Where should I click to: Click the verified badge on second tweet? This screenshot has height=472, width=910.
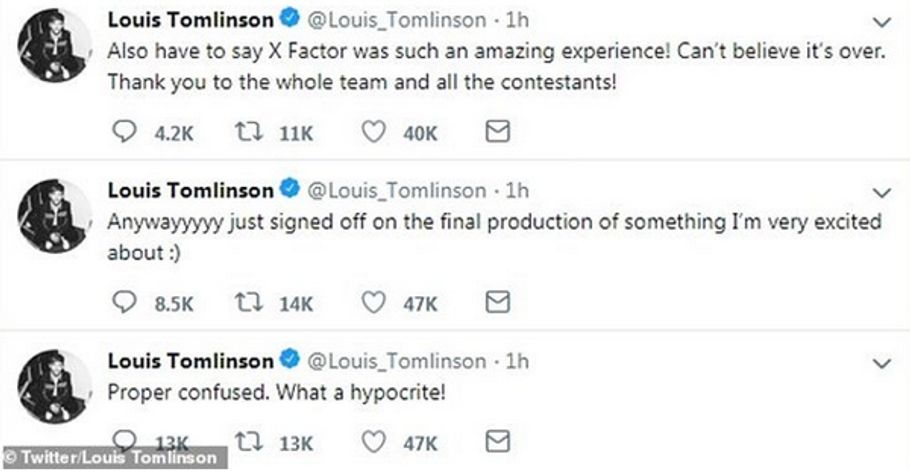pyautogui.click(x=289, y=190)
